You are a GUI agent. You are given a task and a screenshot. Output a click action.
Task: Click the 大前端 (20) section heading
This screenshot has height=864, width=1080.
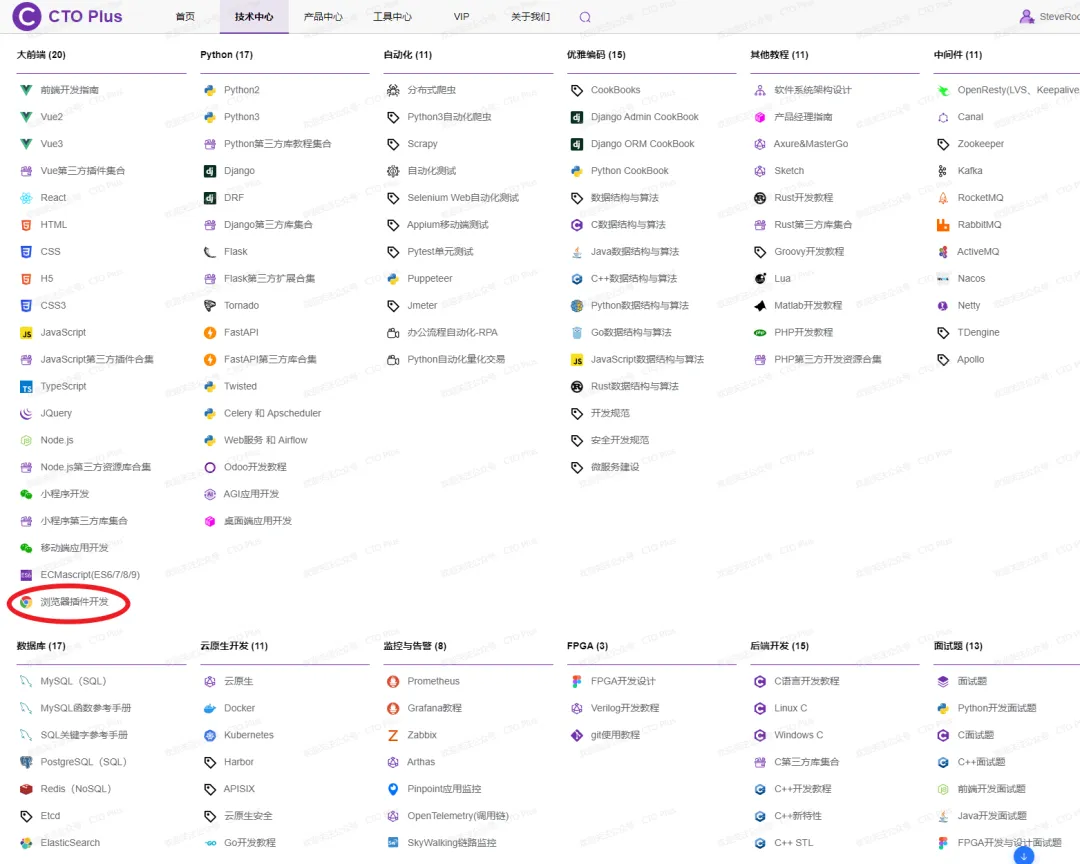[41, 55]
